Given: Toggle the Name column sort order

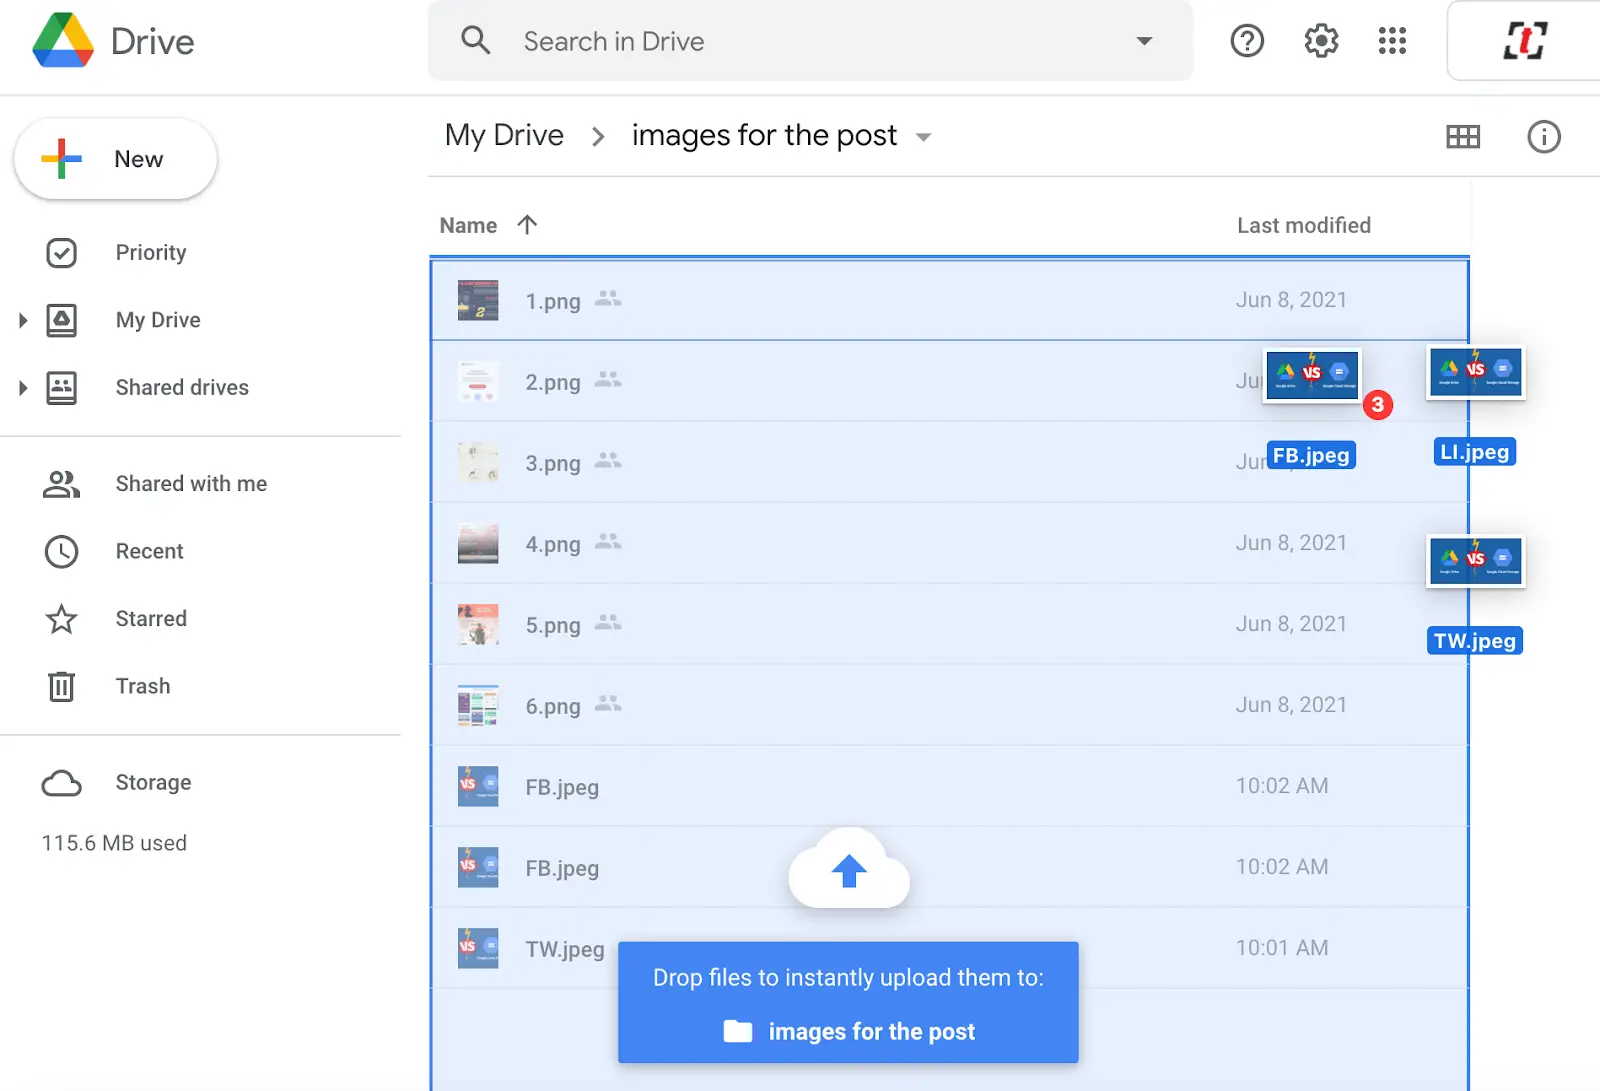Looking at the screenshot, I should [x=528, y=225].
